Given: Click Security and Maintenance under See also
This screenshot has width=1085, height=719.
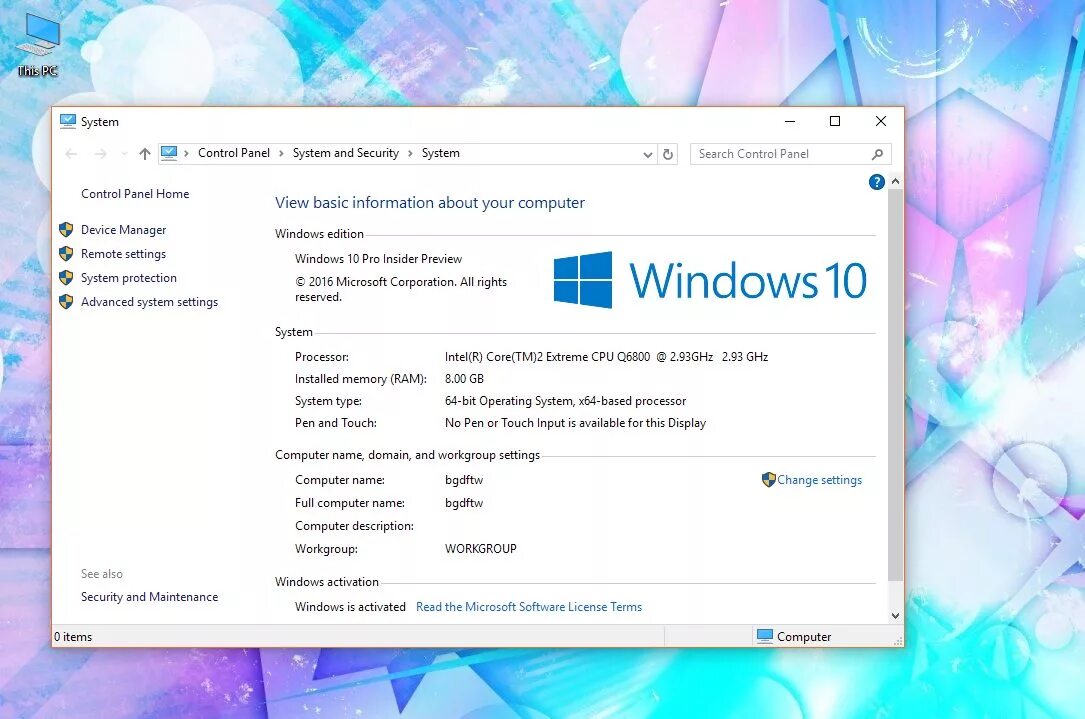Looking at the screenshot, I should pyautogui.click(x=149, y=596).
